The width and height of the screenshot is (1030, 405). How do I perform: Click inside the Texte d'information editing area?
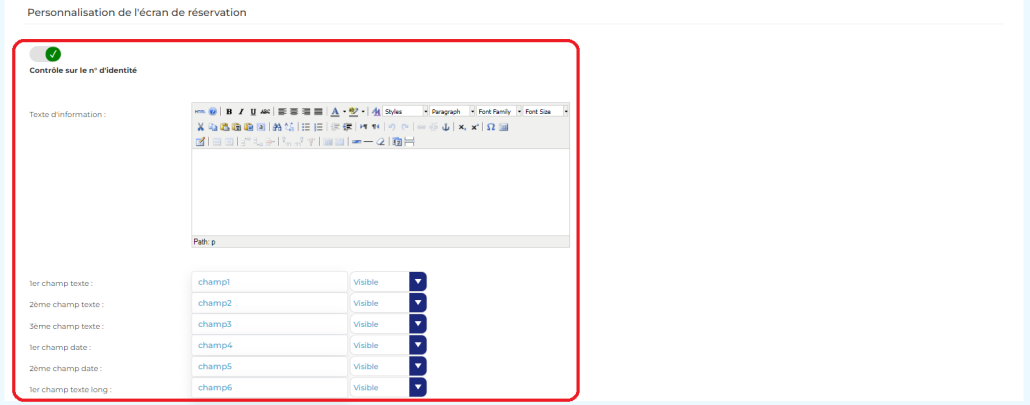[380, 190]
